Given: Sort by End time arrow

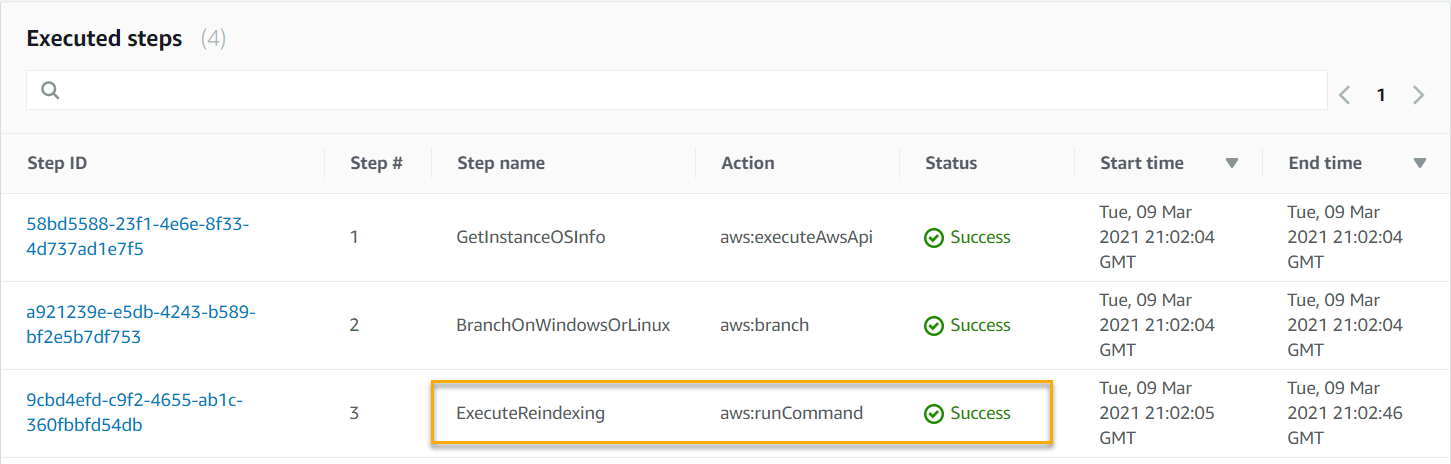Looking at the screenshot, I should coord(1420,163).
